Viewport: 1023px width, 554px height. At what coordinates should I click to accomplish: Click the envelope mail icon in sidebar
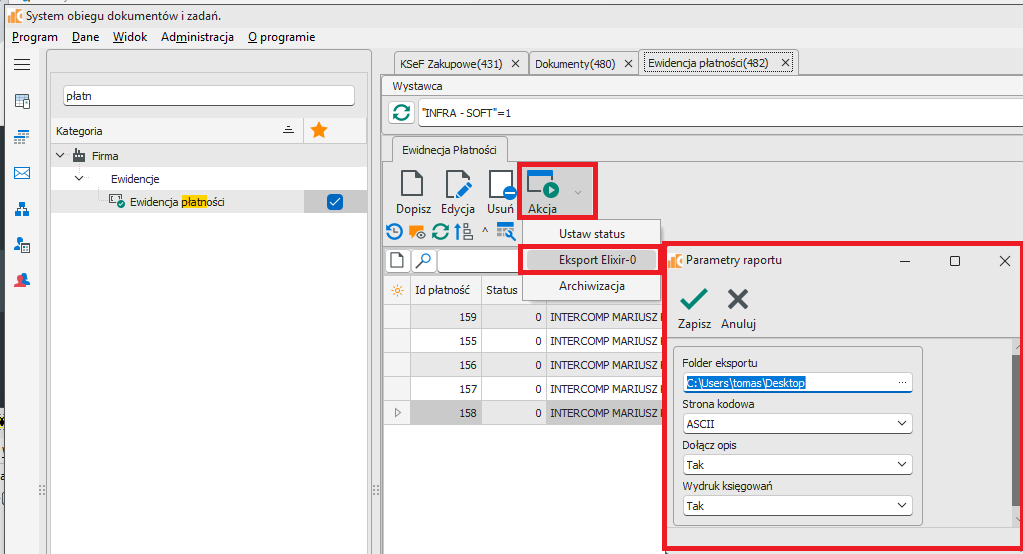coord(22,172)
